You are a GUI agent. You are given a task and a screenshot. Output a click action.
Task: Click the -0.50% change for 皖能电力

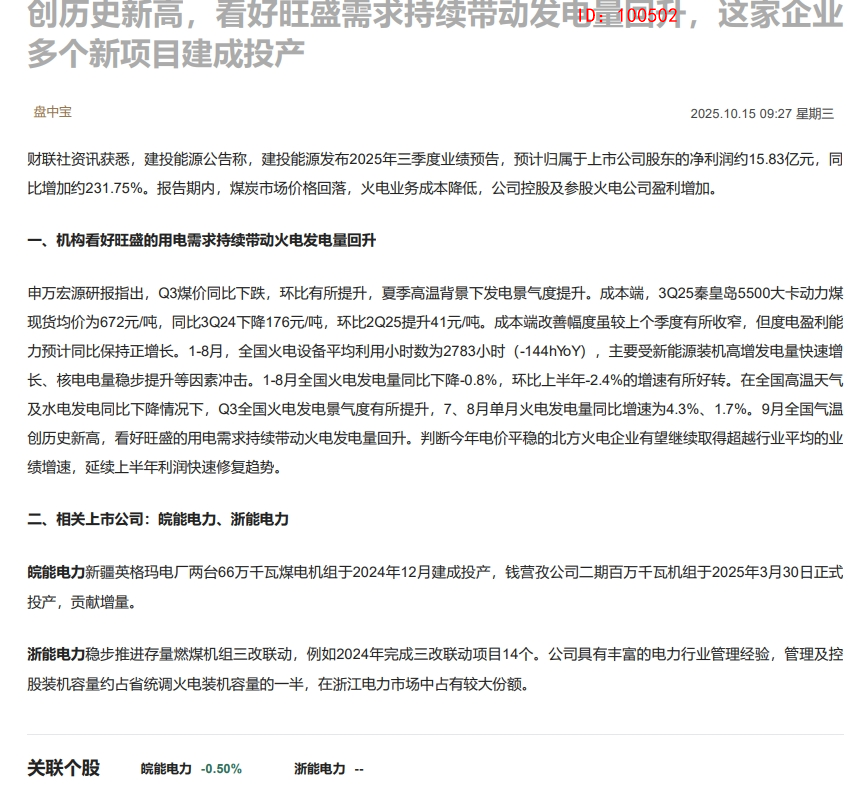pyautogui.click(x=221, y=769)
